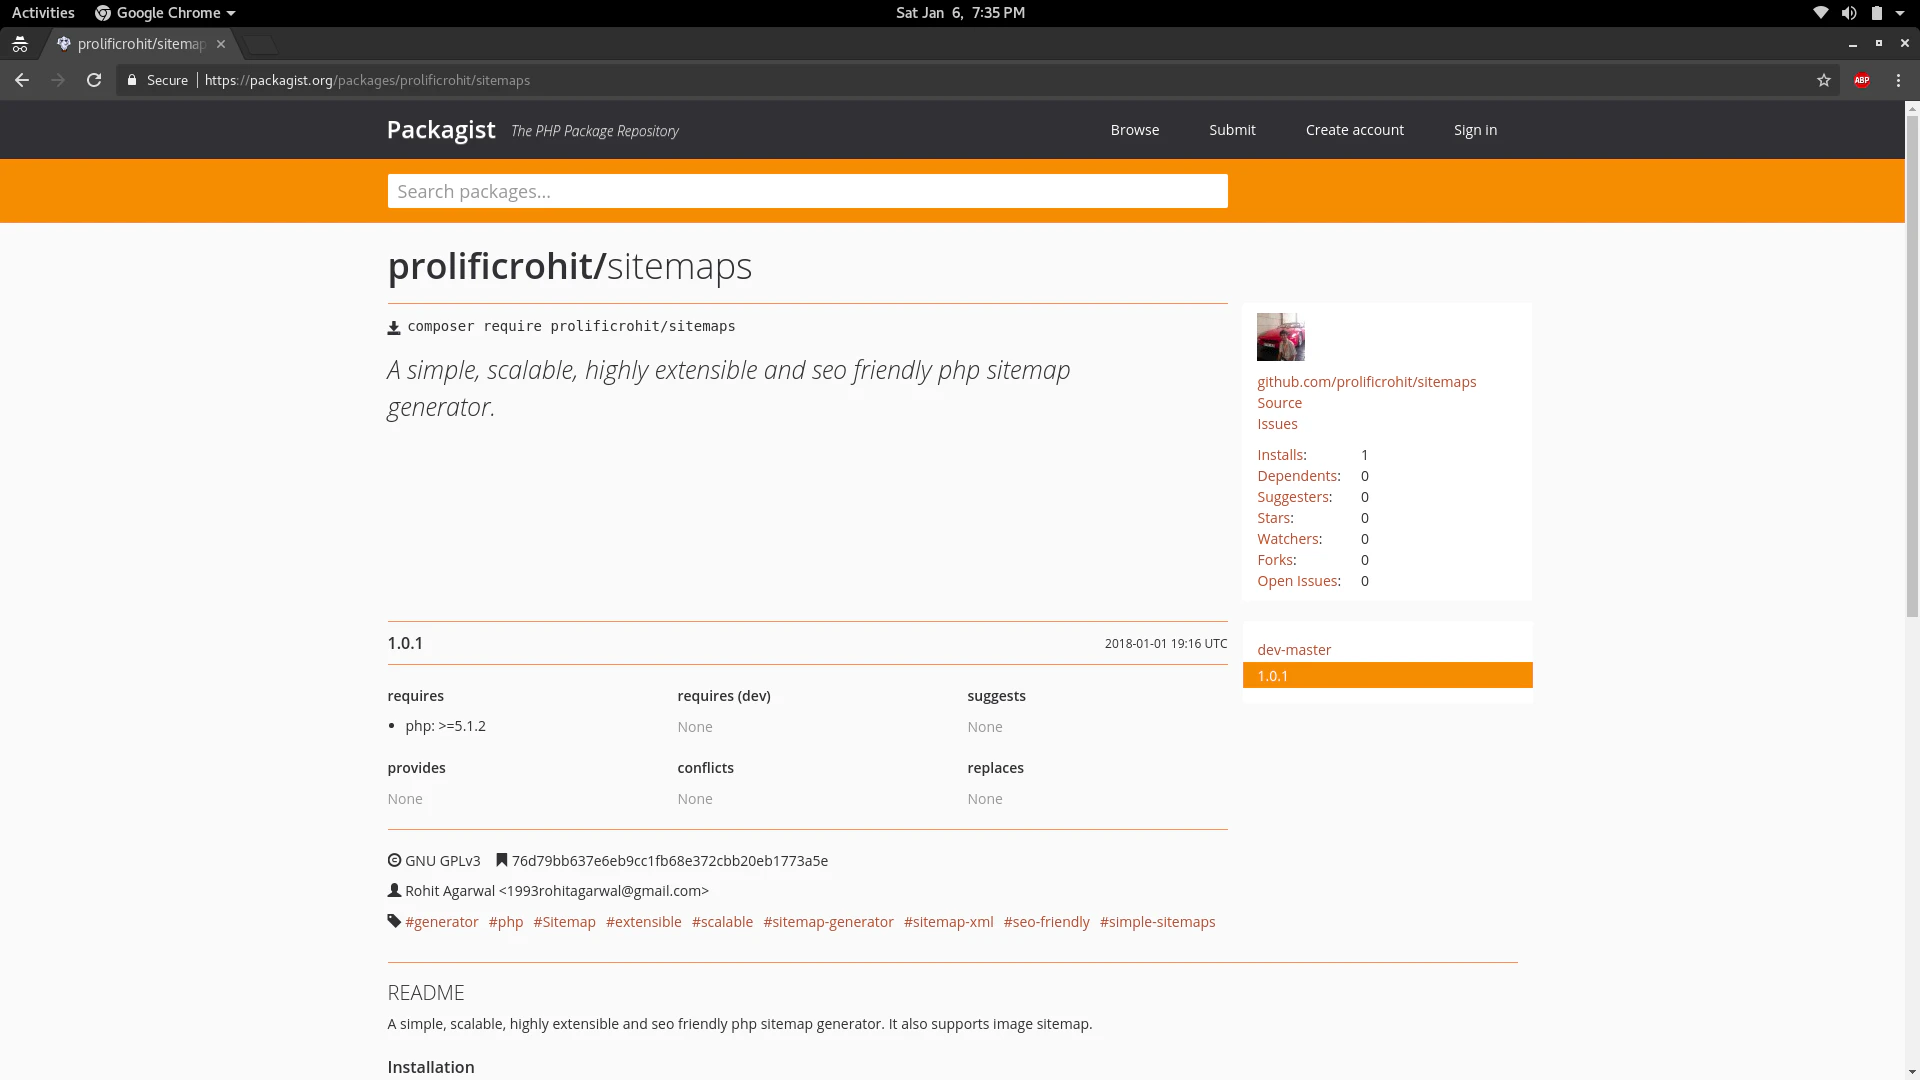Open Chrome's three-dot menu

[x=1898, y=80]
